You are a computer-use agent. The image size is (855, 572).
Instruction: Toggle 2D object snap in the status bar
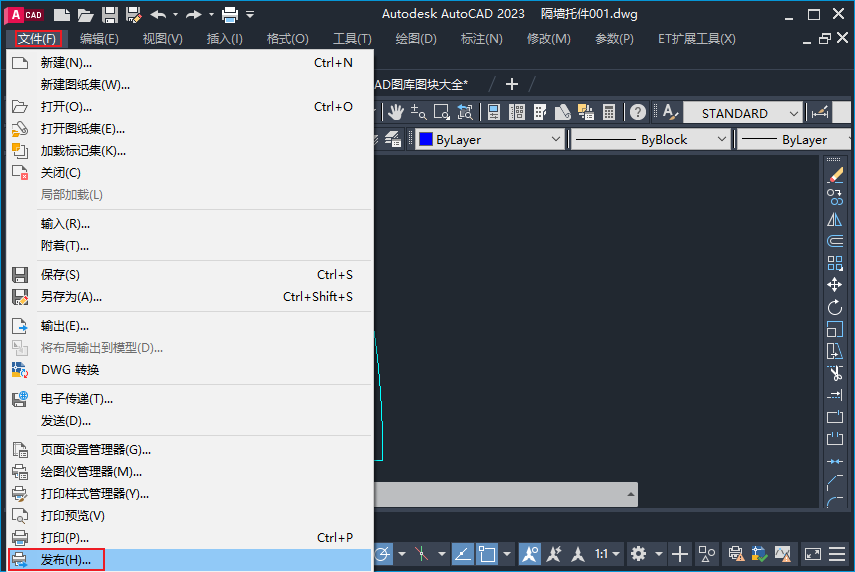488,553
